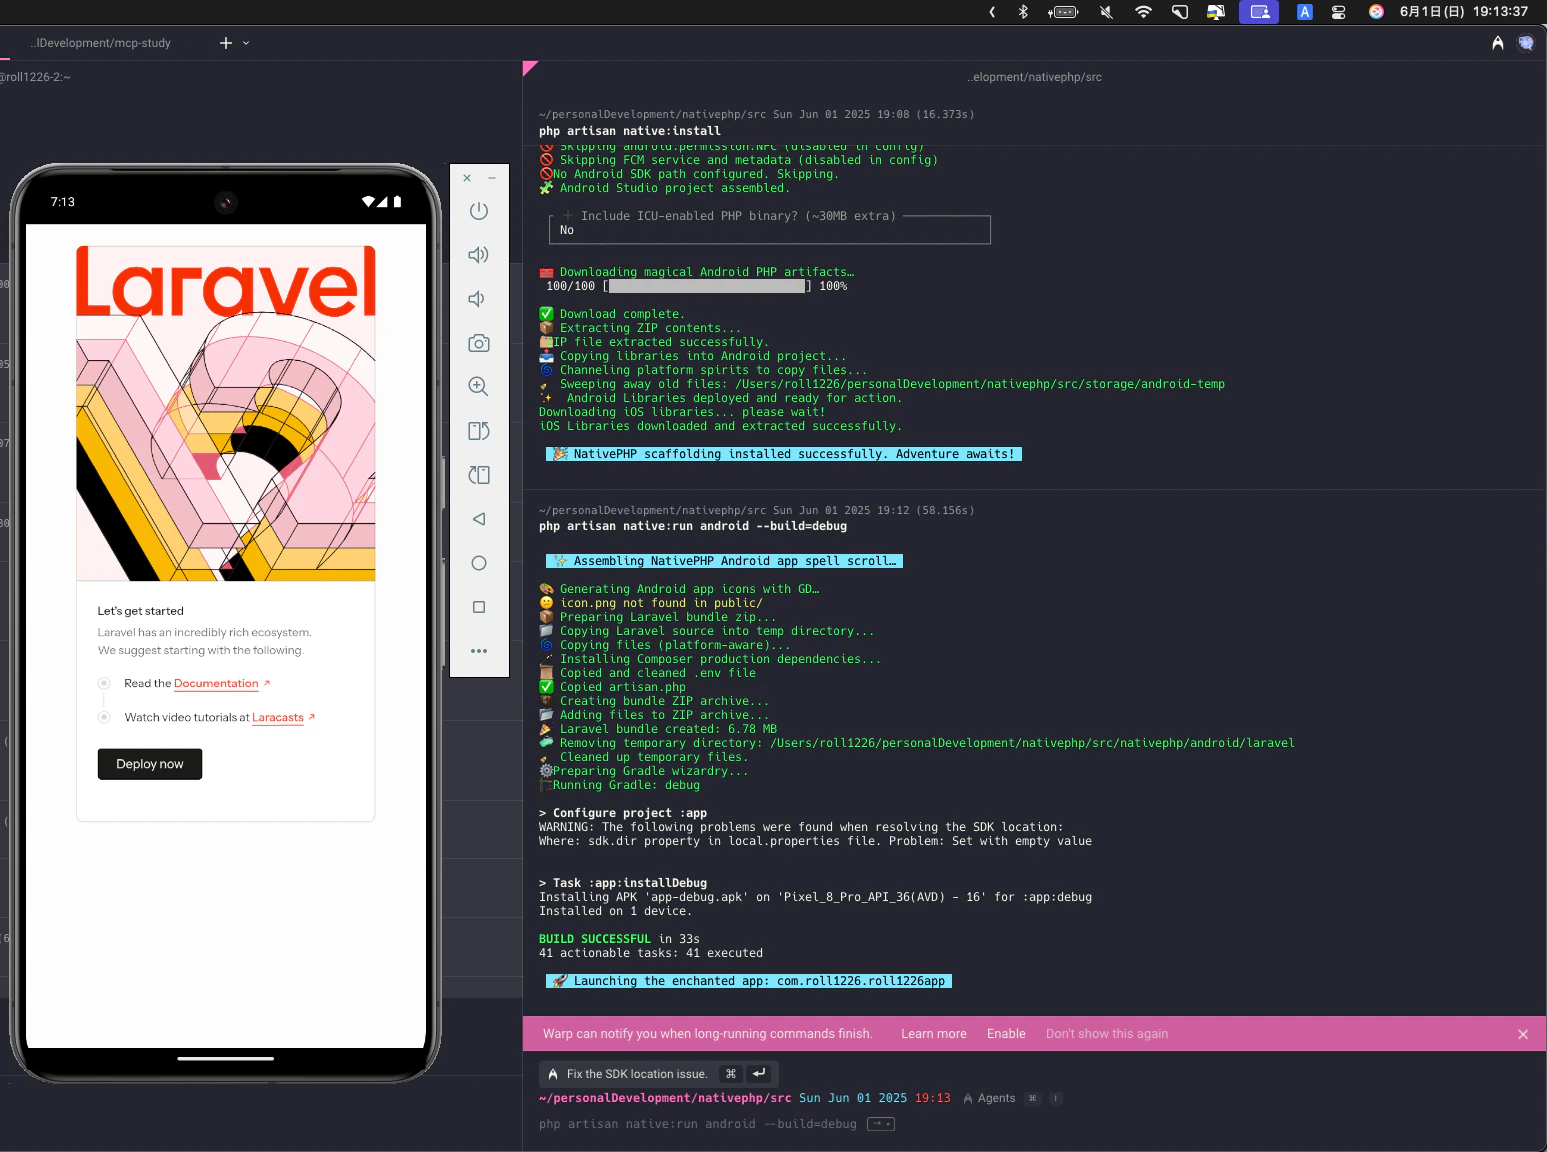The width and height of the screenshot is (1547, 1152).
Task: Open Warp AI agent icon in title bar
Action: 1498,43
